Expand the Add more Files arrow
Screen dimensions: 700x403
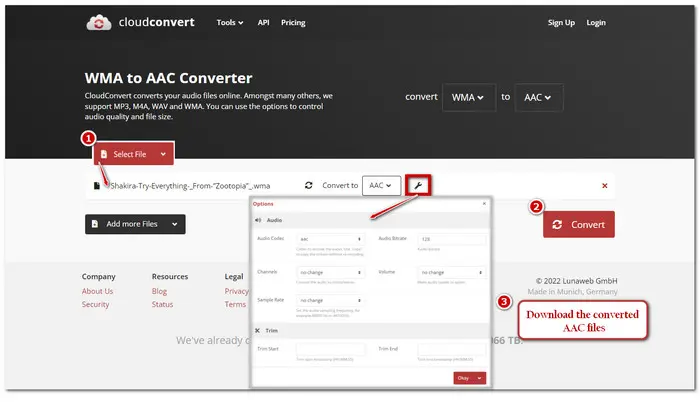[175, 224]
